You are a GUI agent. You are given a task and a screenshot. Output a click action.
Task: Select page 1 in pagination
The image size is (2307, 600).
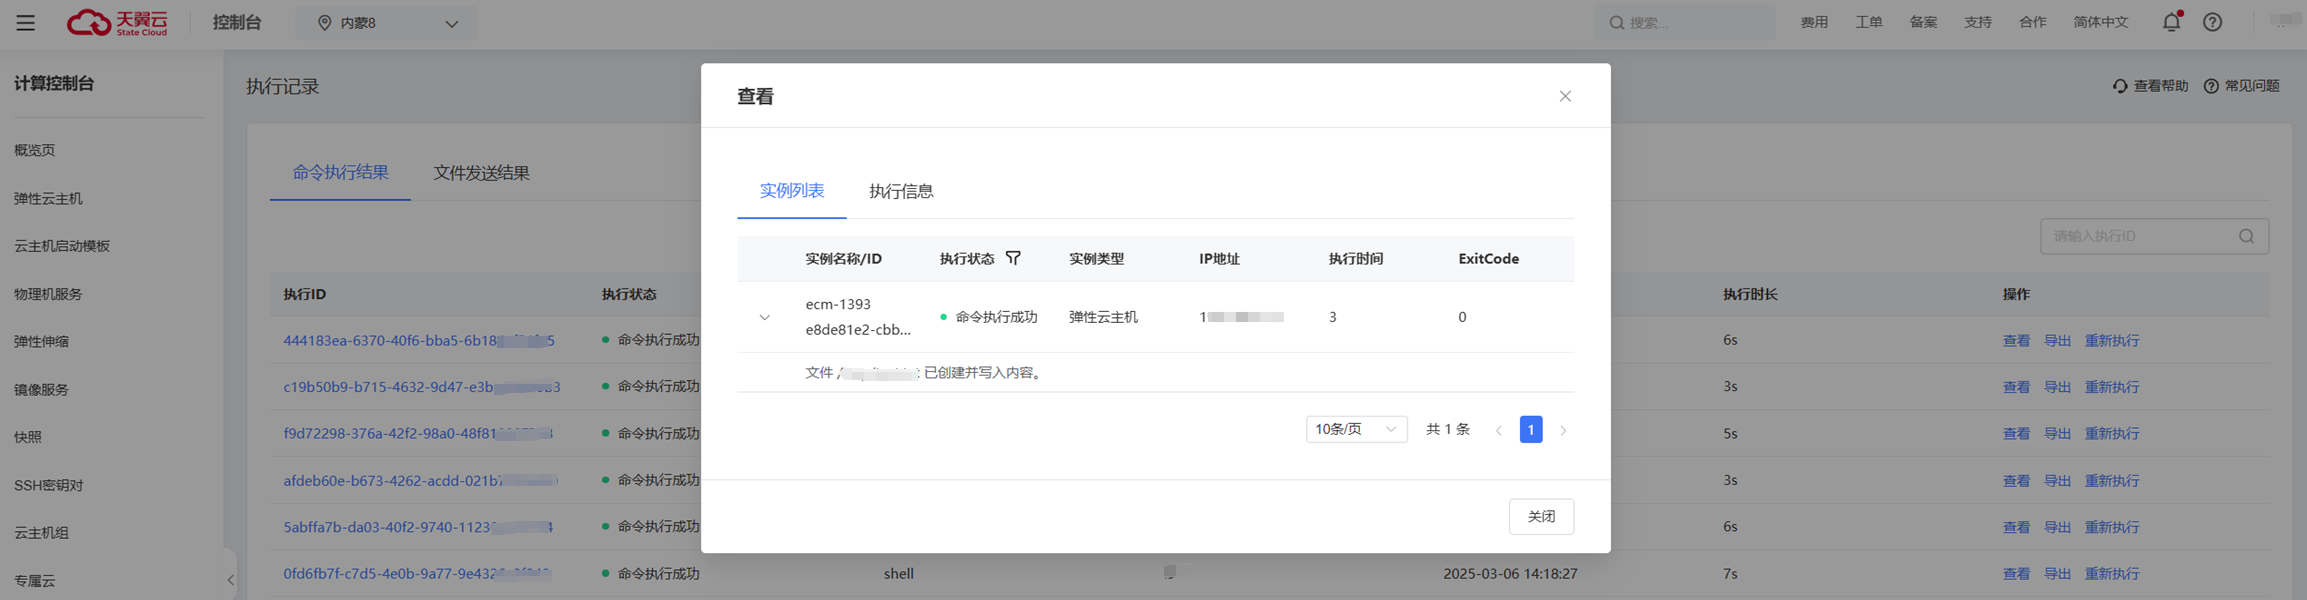(x=1530, y=429)
